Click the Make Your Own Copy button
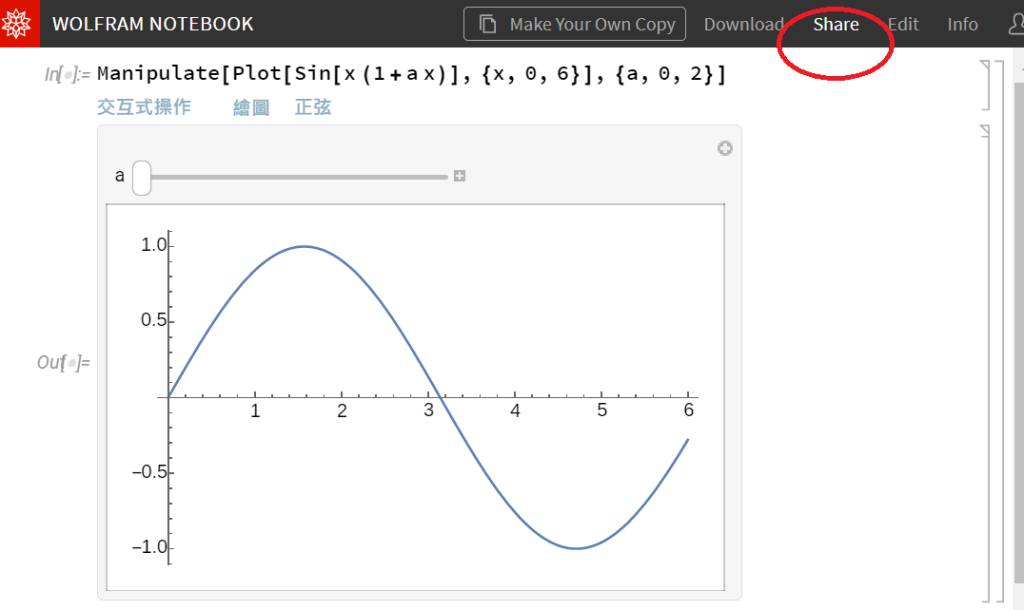The image size is (1024, 610). coord(574,24)
